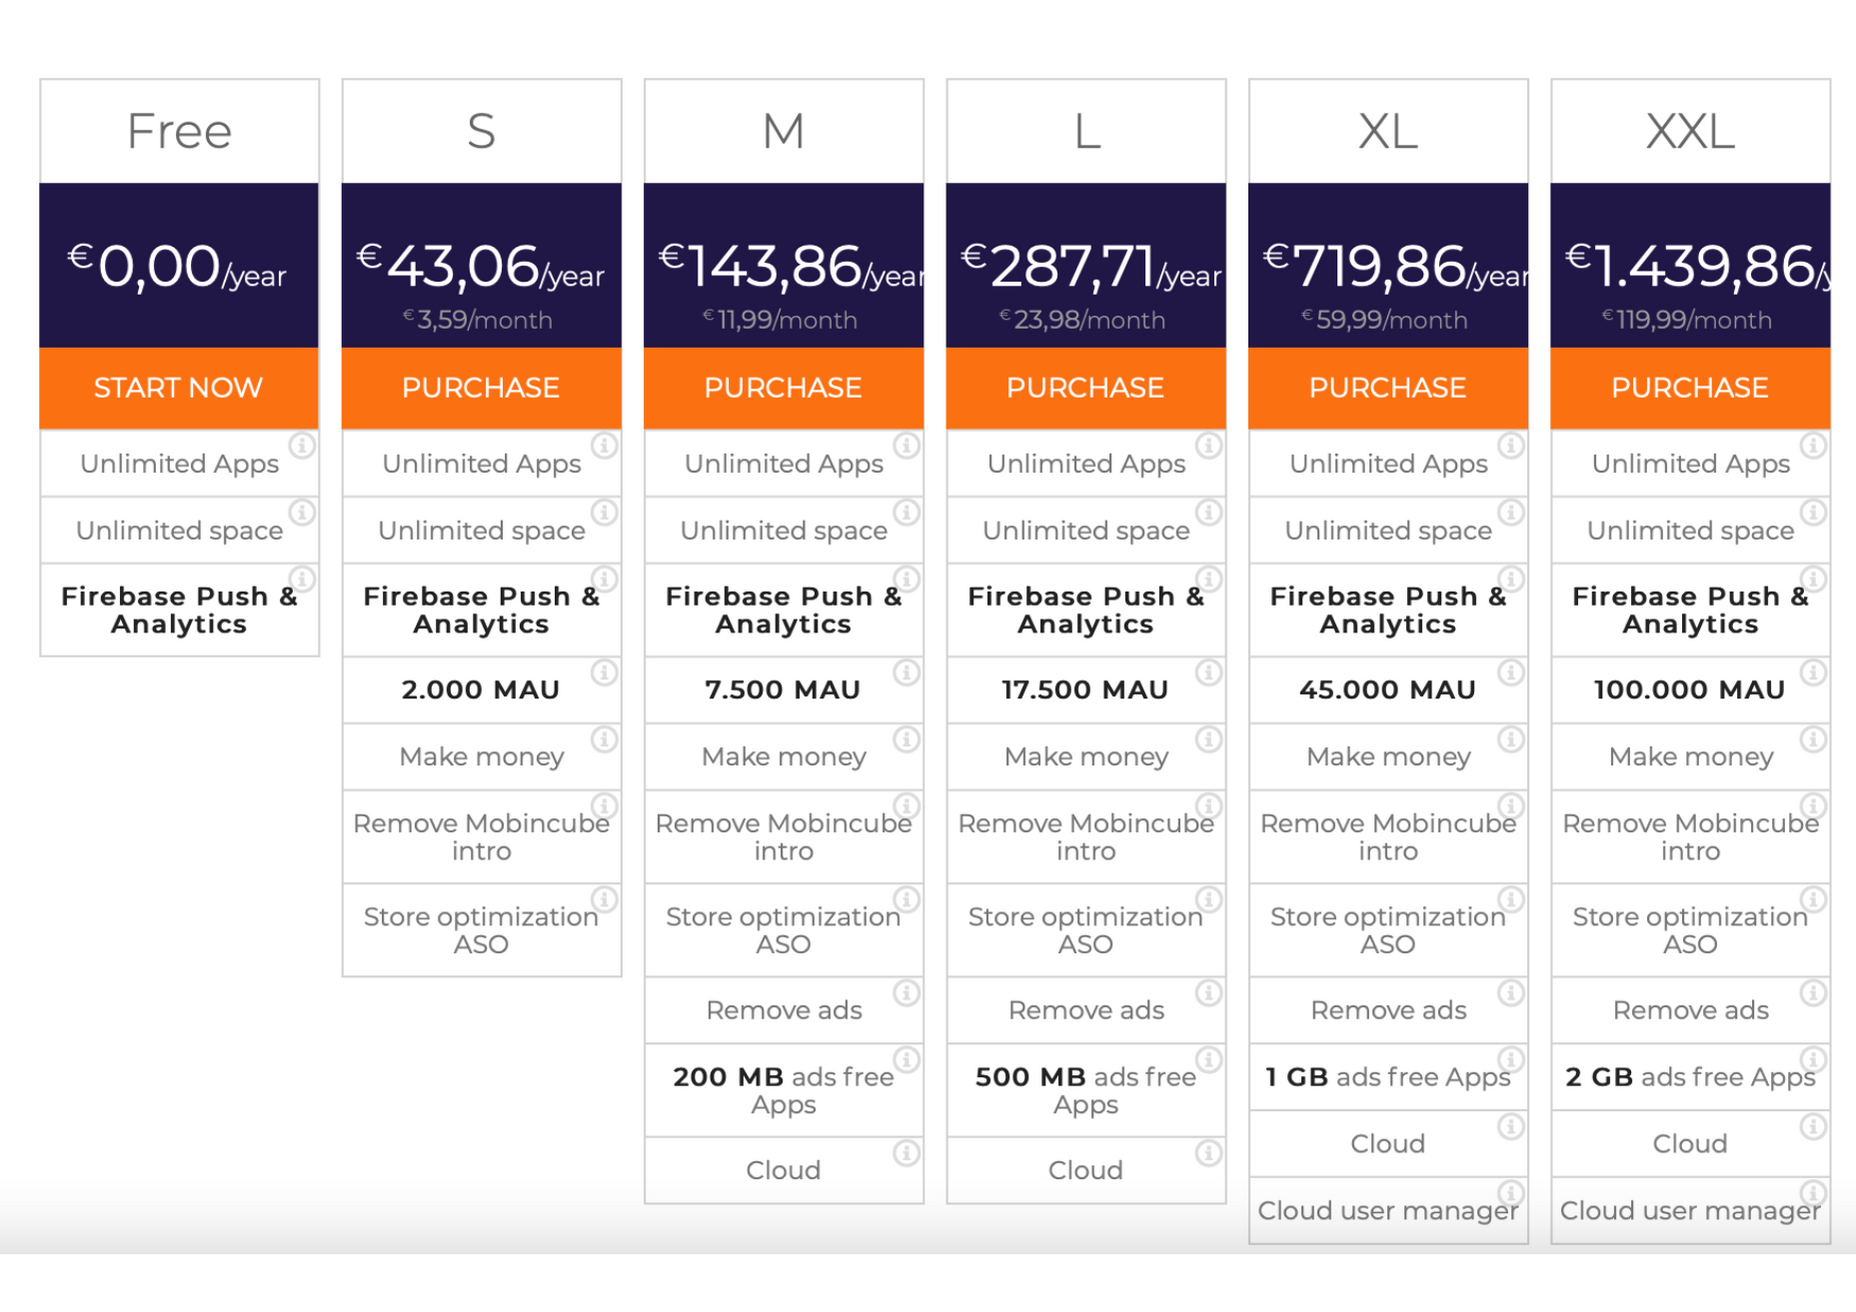1856x1312 pixels.
Task: Open info icon for 500 MB ads free Apps
Action: pyautogui.click(x=1209, y=1059)
